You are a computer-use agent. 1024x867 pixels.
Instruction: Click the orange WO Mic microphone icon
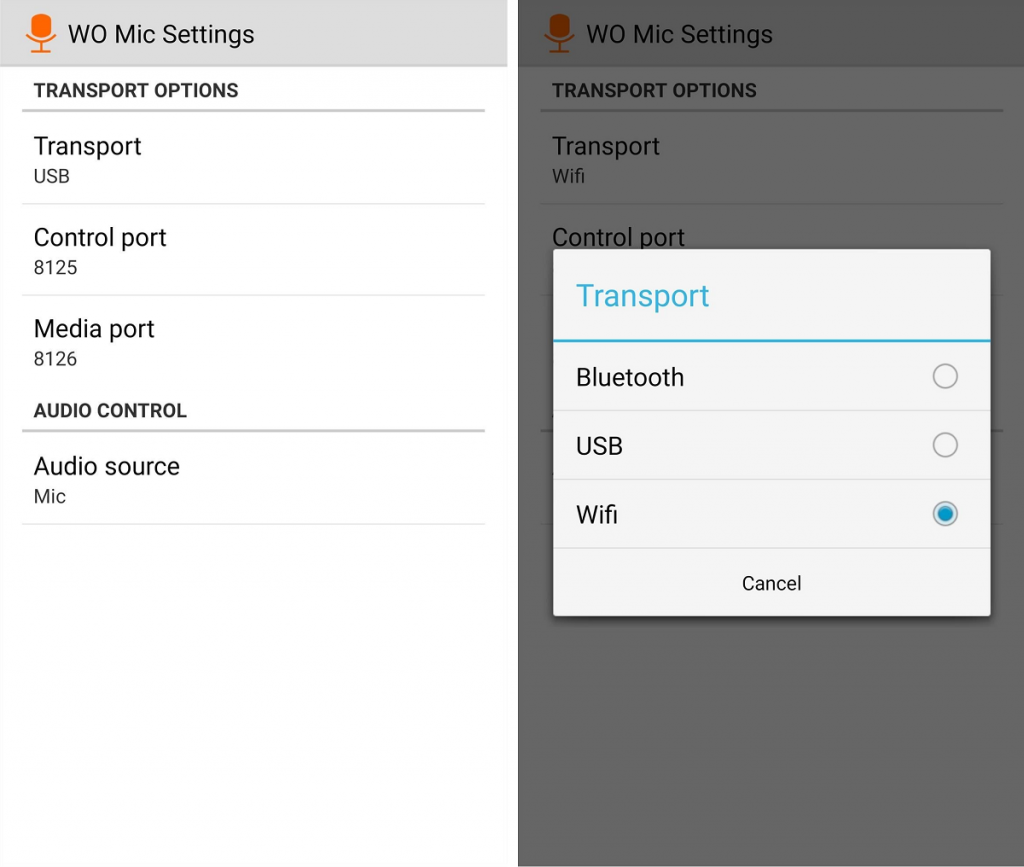[x=41, y=33]
